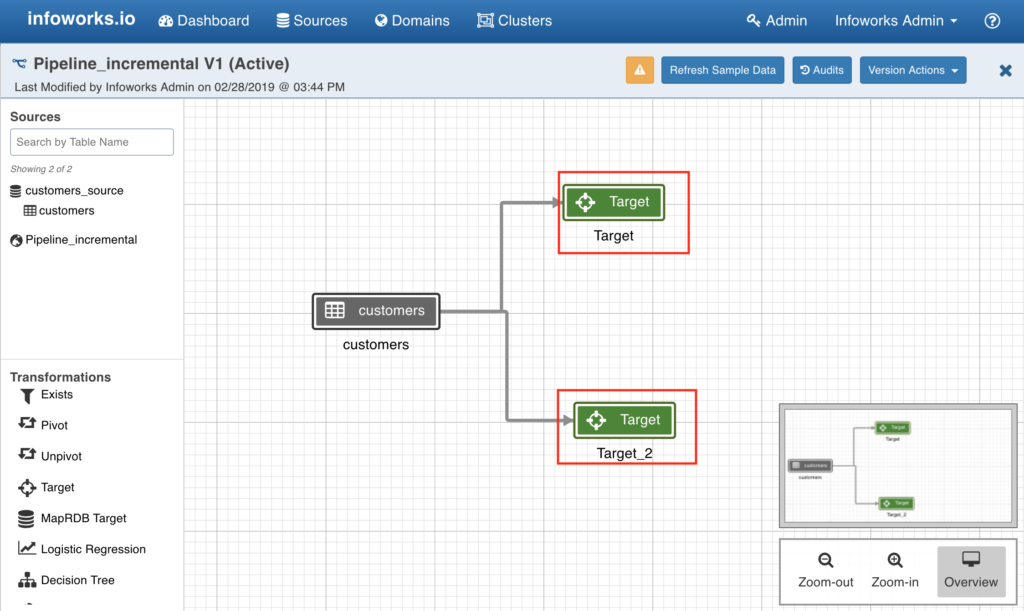This screenshot has height=611, width=1024.
Task: Click the Zoom-out control
Action: coord(824,571)
